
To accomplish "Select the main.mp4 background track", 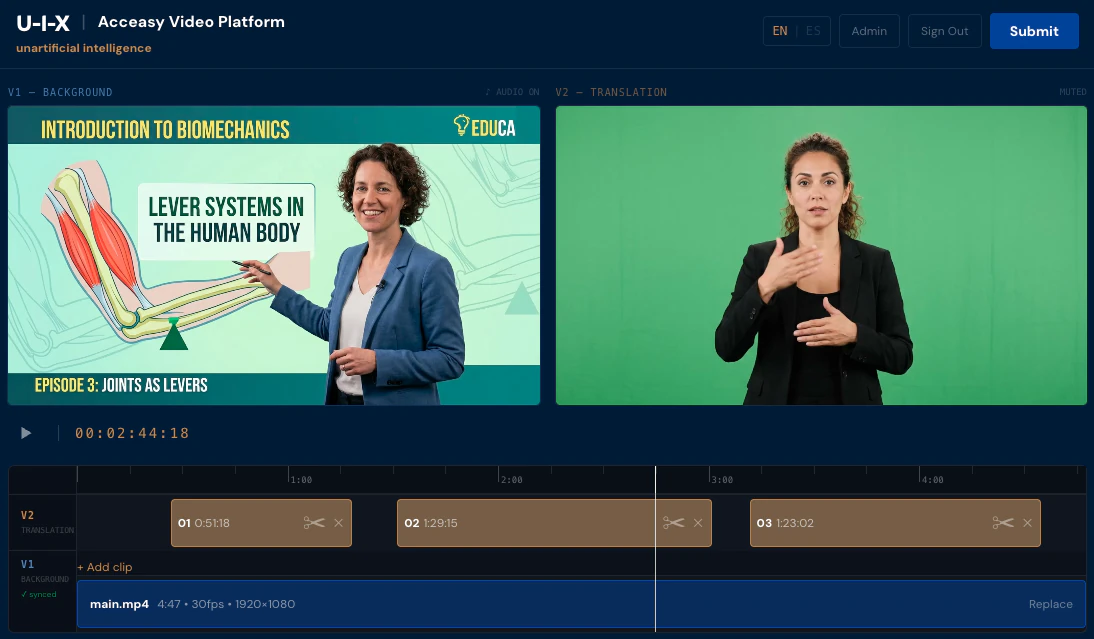I will (x=581, y=604).
